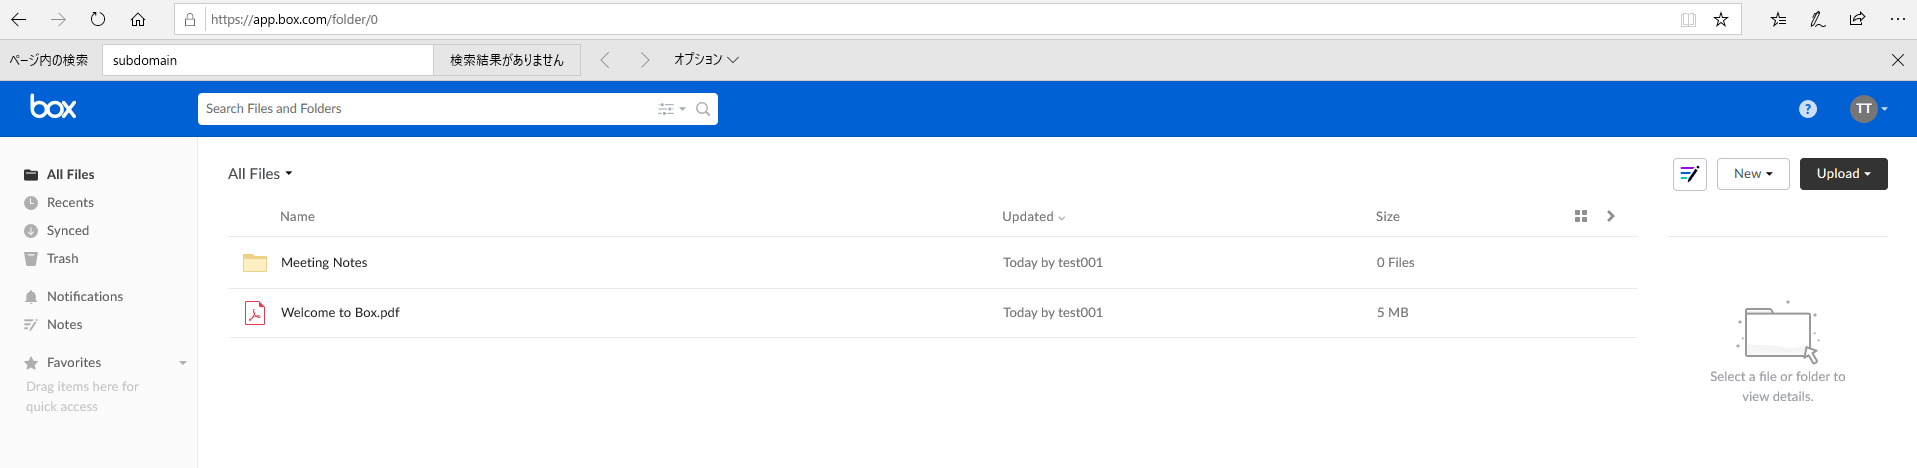Click the Welcome to Box PDF icon
This screenshot has width=1917, height=468.
[255, 313]
